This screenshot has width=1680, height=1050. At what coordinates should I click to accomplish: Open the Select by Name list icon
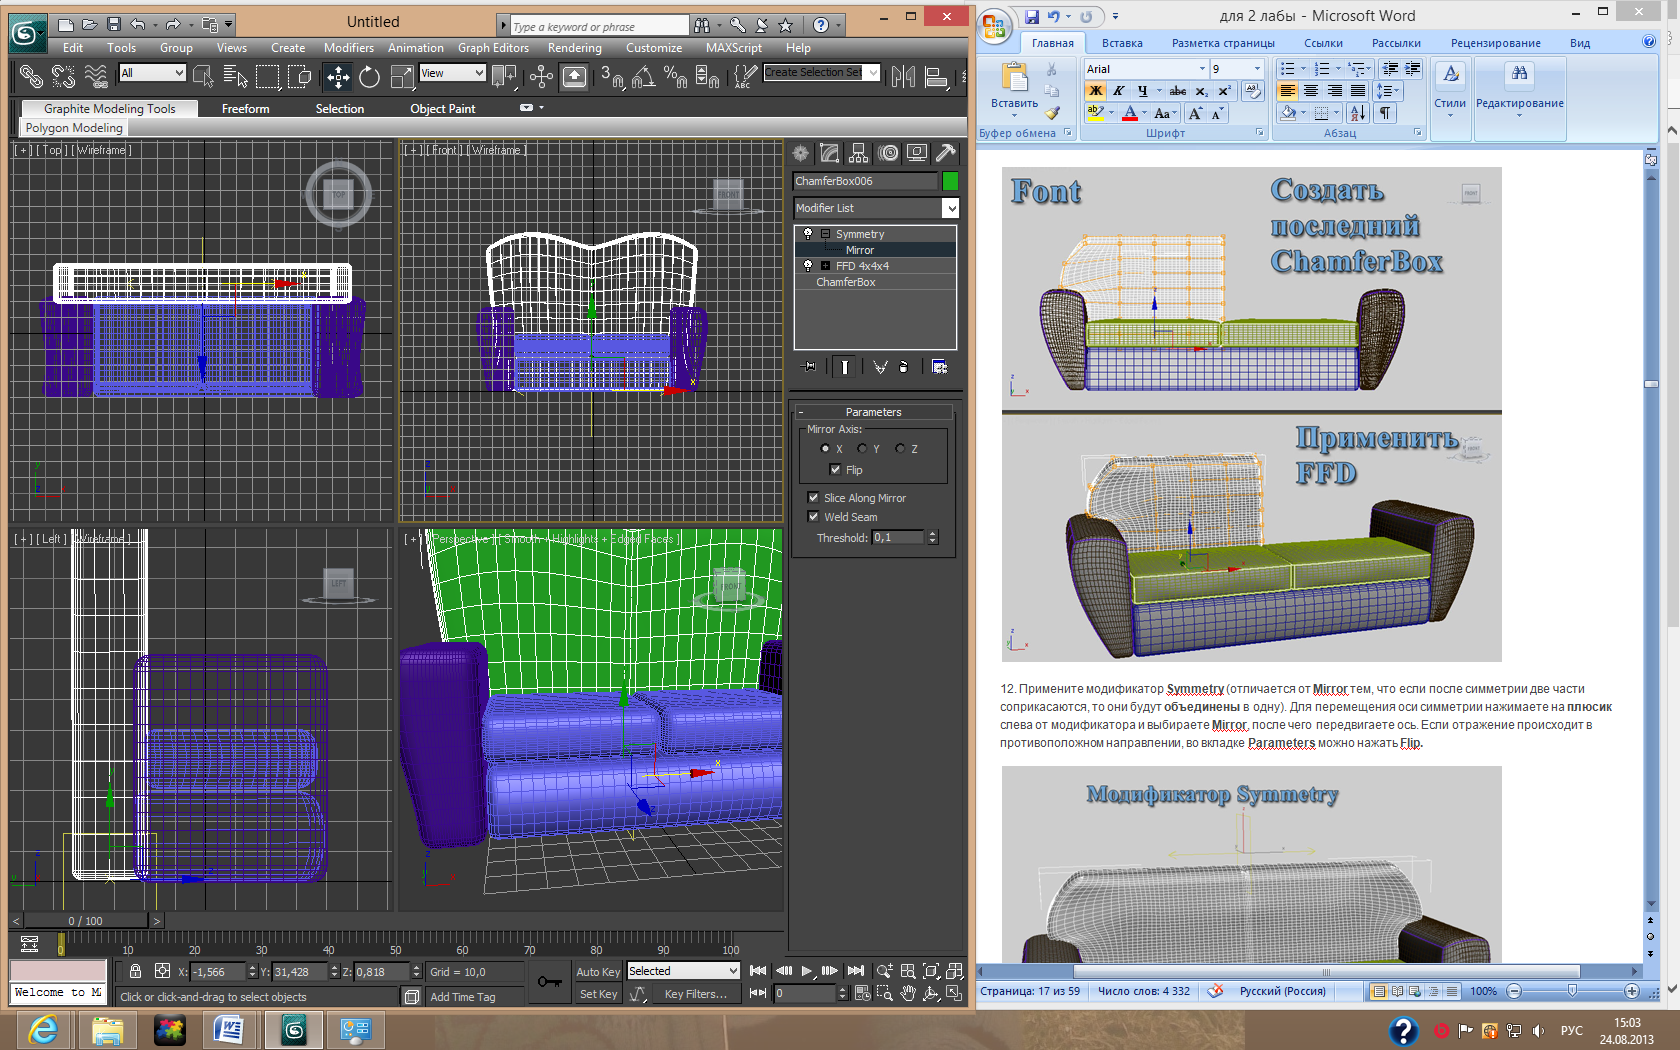(235, 76)
